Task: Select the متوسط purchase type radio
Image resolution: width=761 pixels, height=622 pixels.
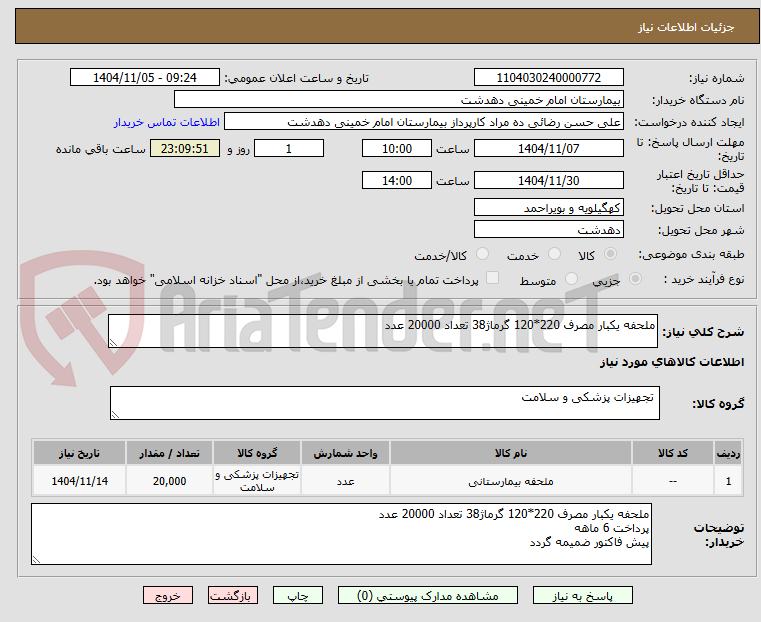Action: [x=571, y=279]
